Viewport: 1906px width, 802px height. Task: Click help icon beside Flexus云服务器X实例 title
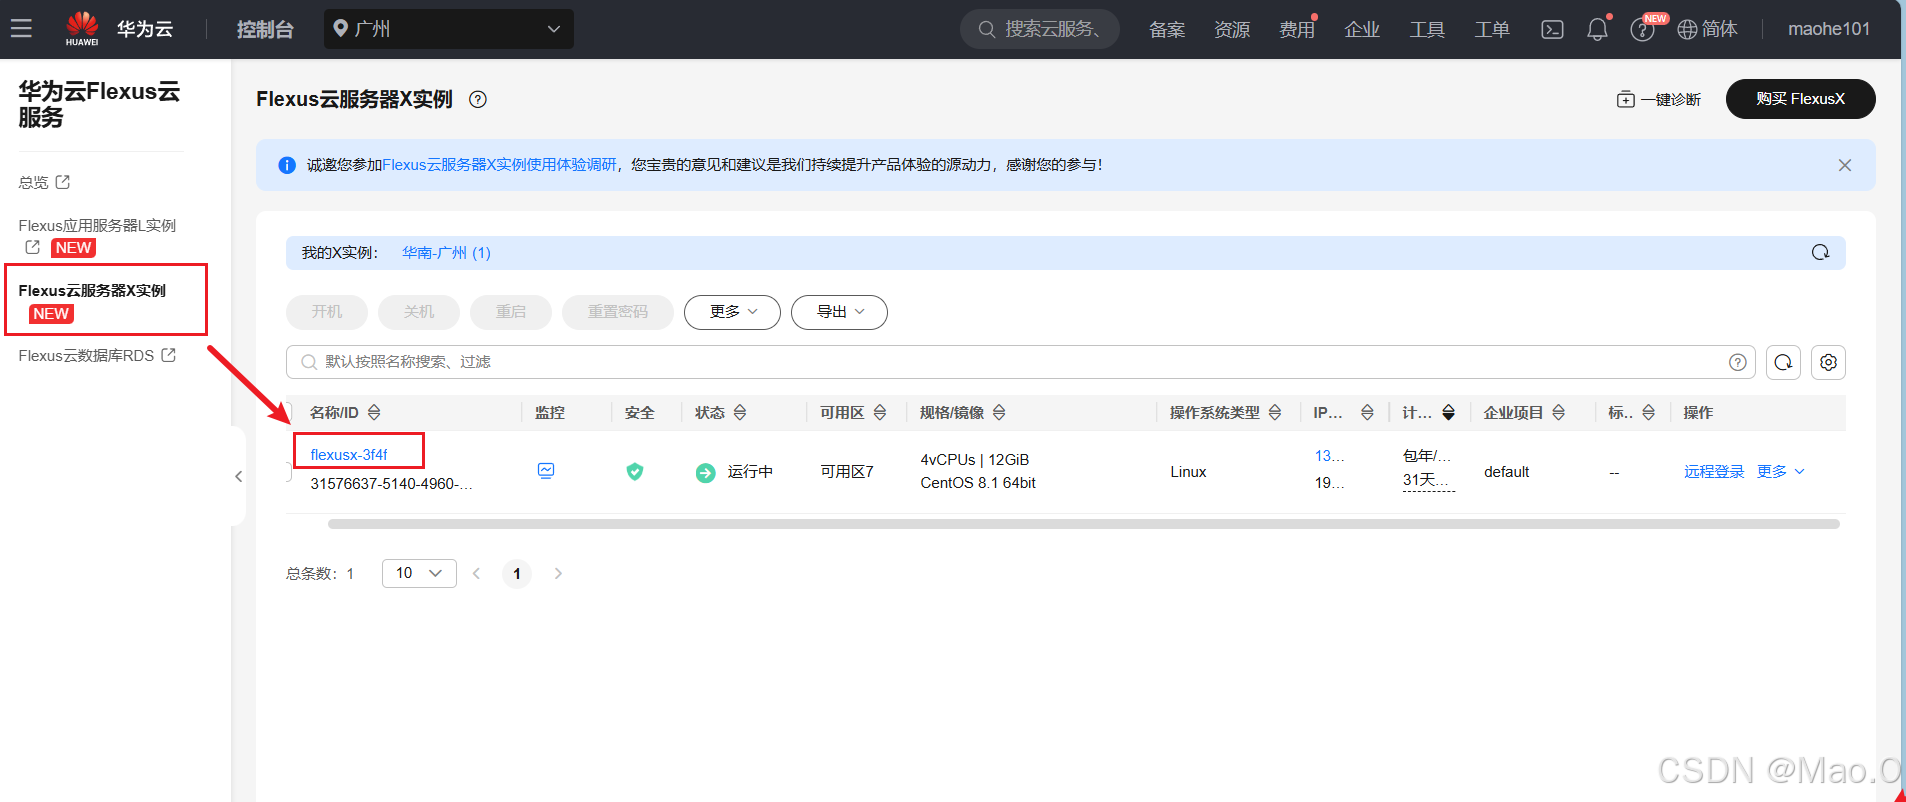478,99
